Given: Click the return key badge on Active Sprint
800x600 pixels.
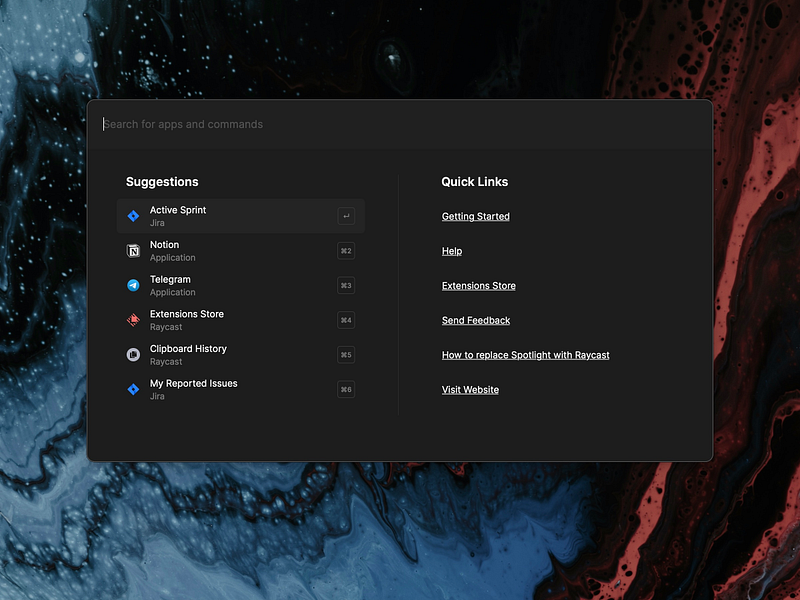Looking at the screenshot, I should (346, 216).
